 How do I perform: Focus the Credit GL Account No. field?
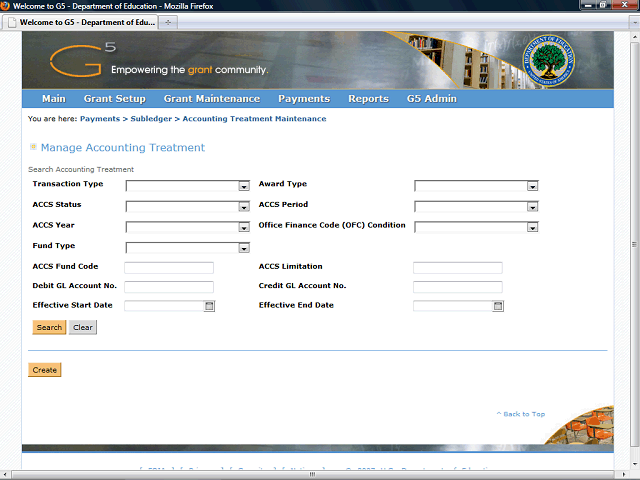tap(458, 287)
